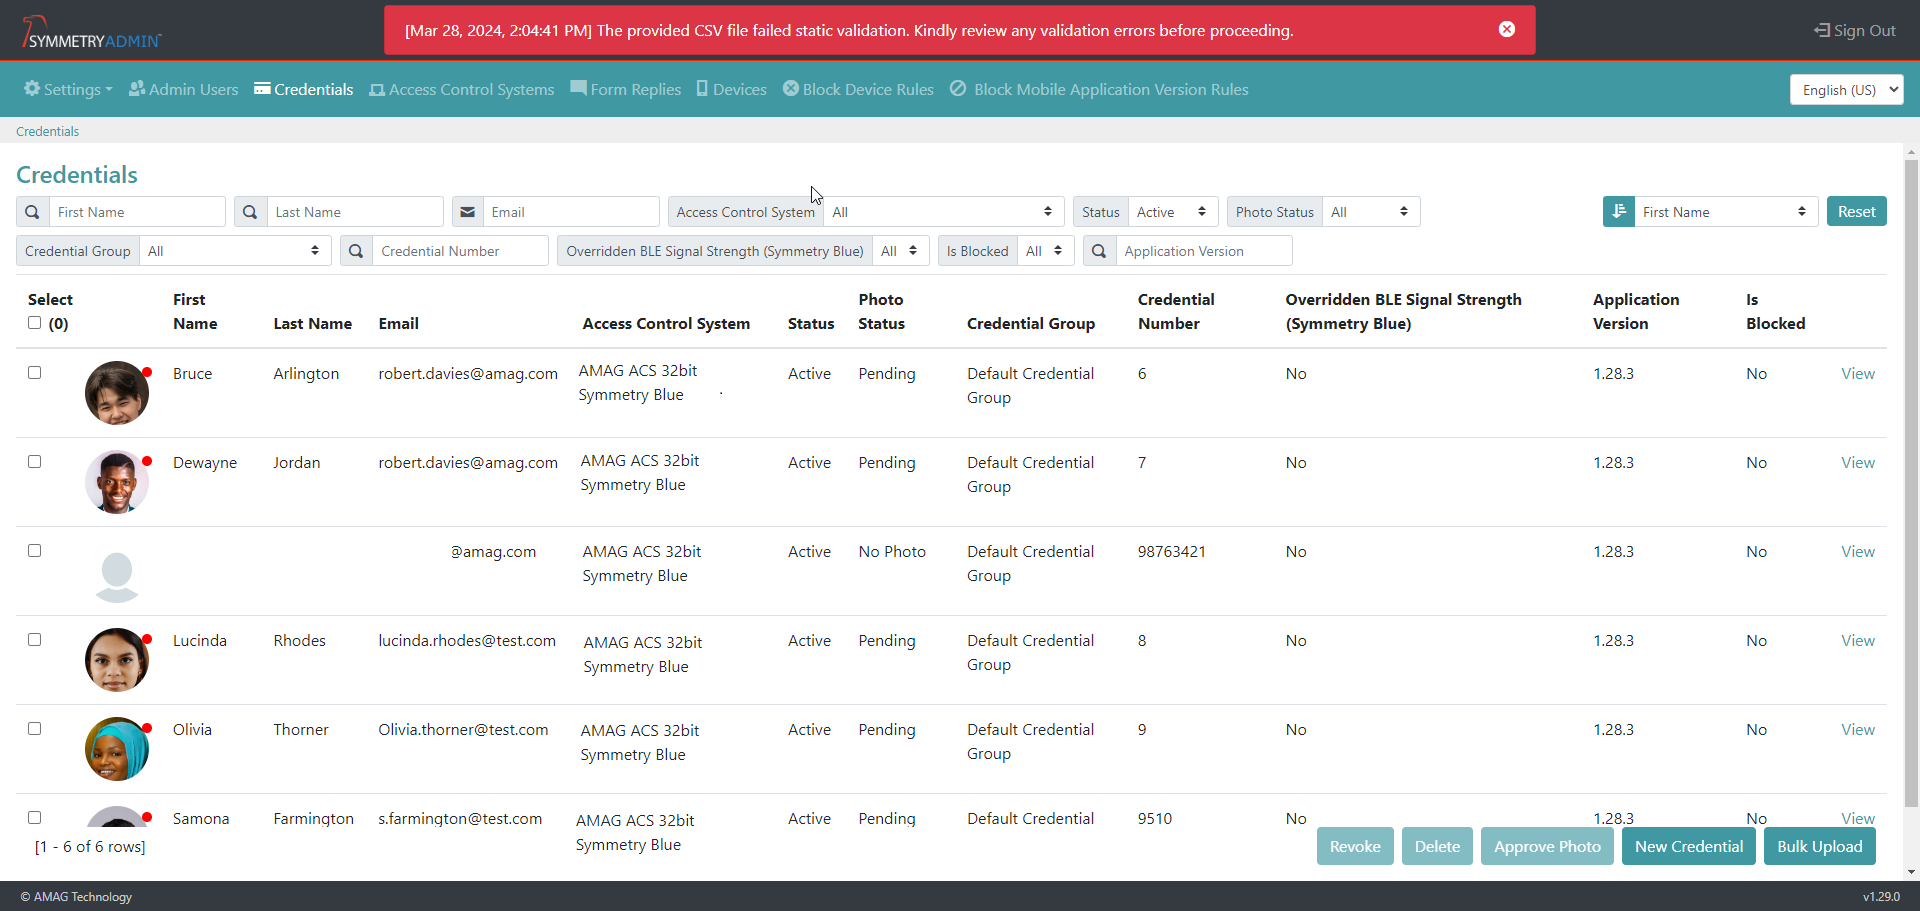View Lucinda Rhodes's credential
This screenshot has height=911, width=1920.
(x=1858, y=640)
